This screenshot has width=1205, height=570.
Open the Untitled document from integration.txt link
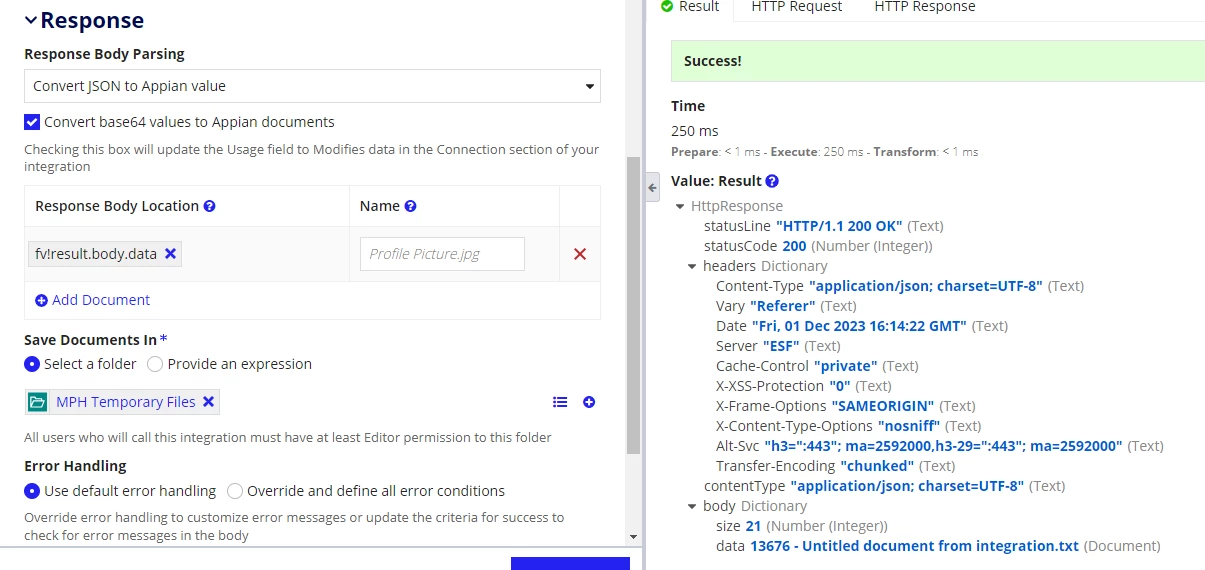point(914,546)
